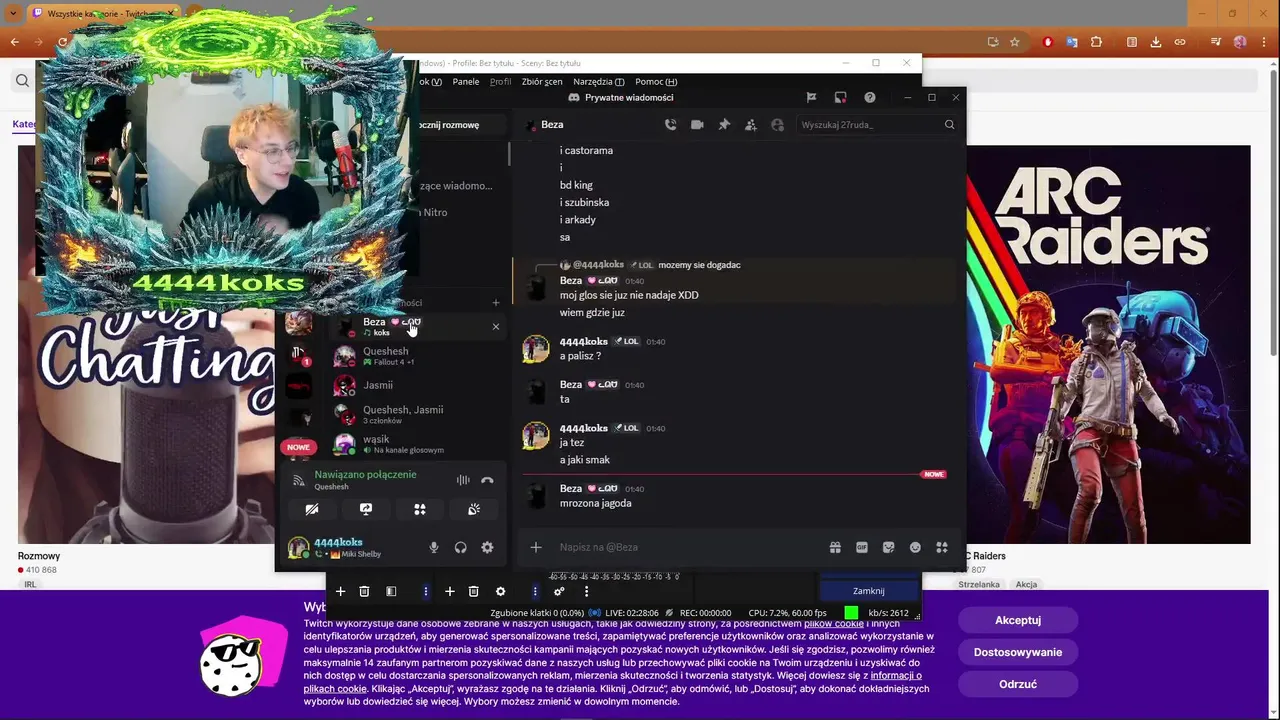The image size is (1280, 720).
Task: Open OBS Zbiór scen menu
Action: click(541, 82)
